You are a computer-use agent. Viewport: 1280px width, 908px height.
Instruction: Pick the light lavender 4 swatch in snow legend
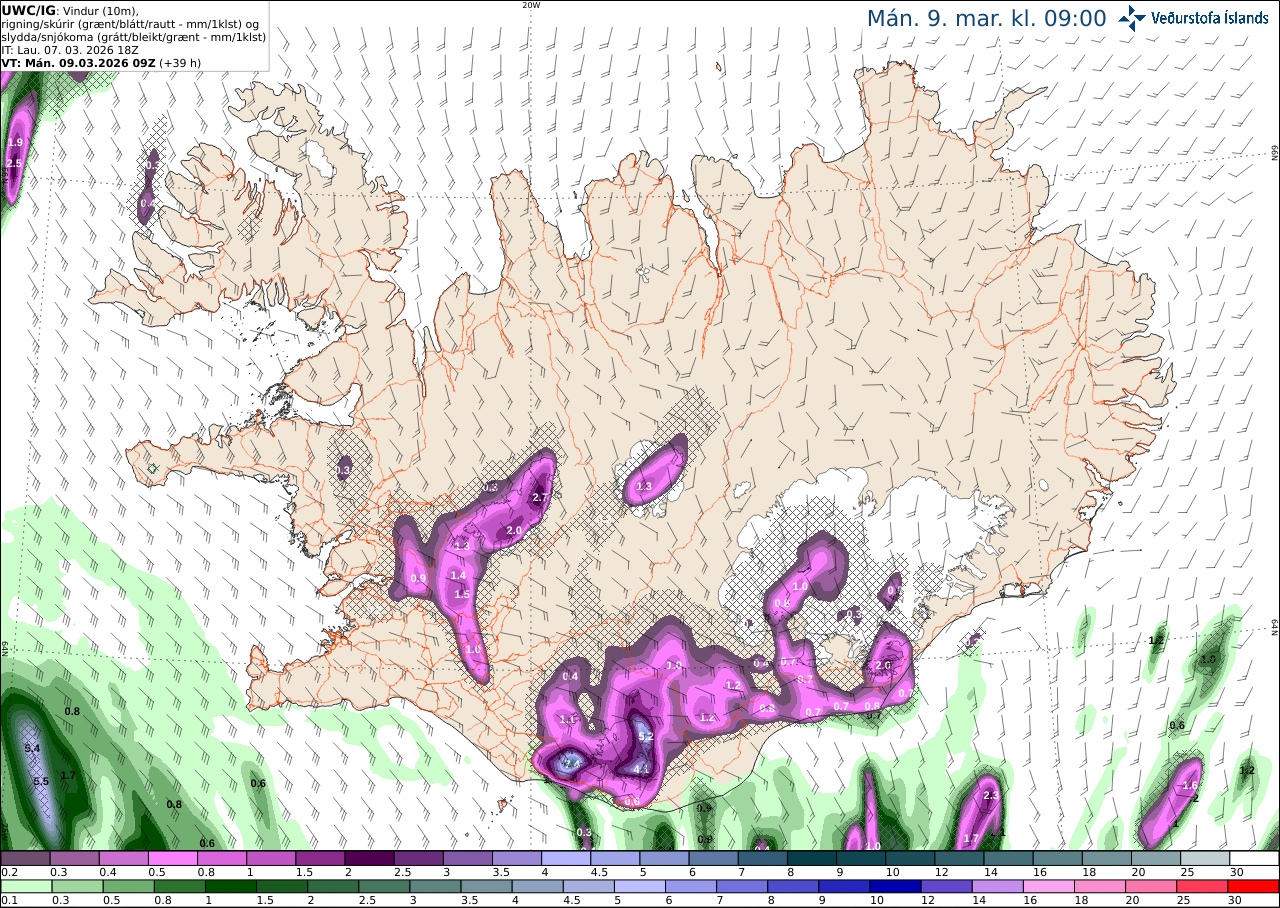click(565, 858)
